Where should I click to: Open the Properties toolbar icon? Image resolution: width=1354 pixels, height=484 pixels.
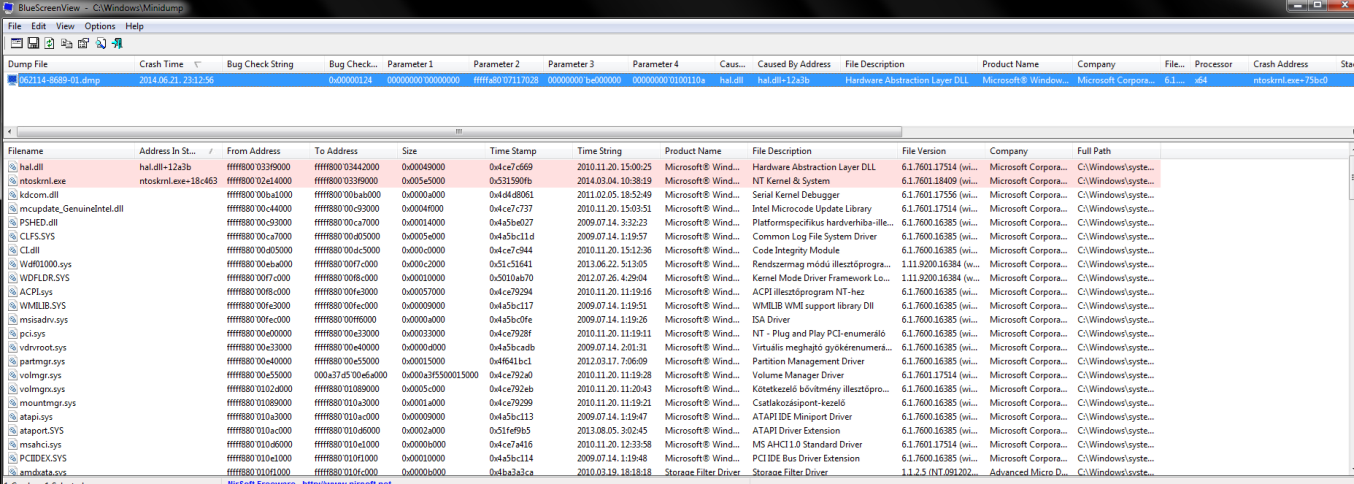[83, 43]
